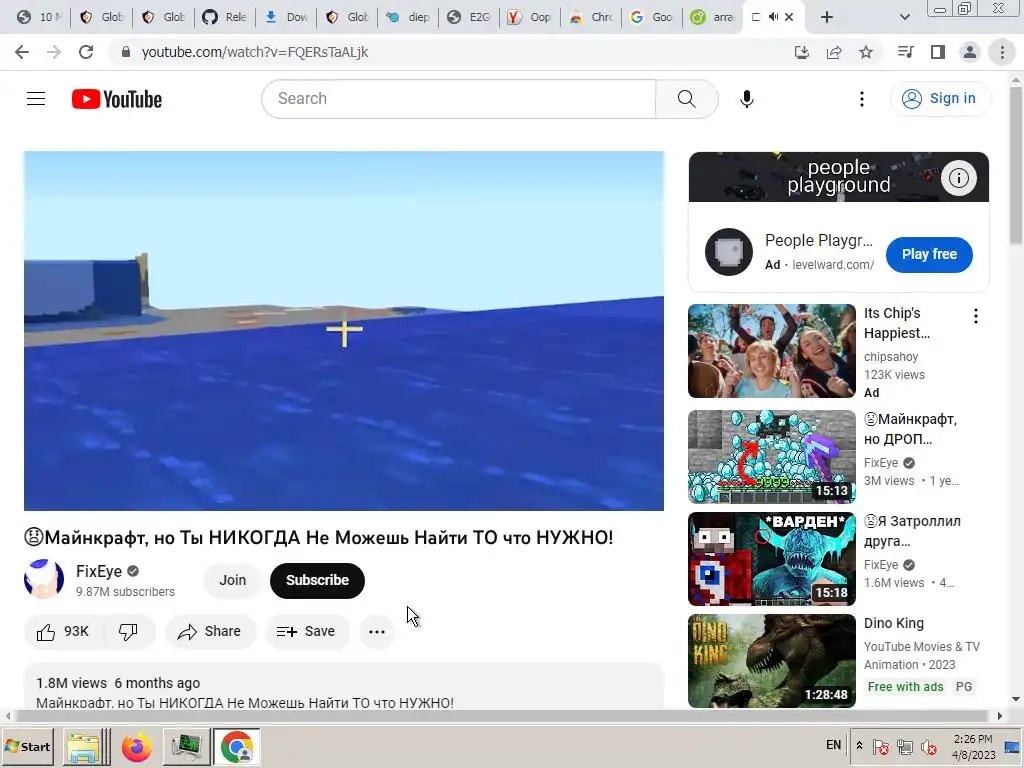Go forward in browser history
This screenshot has width=1024, height=768.
point(54,52)
